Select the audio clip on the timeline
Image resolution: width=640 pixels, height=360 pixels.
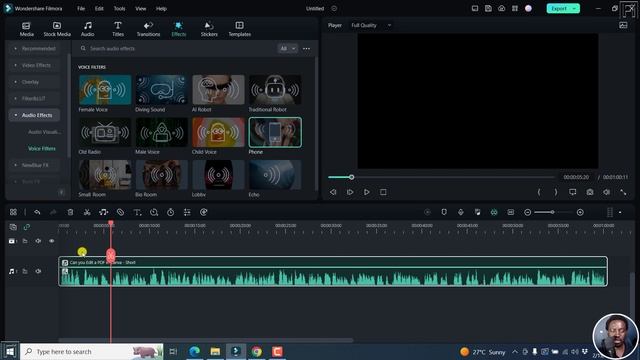tap(333, 271)
